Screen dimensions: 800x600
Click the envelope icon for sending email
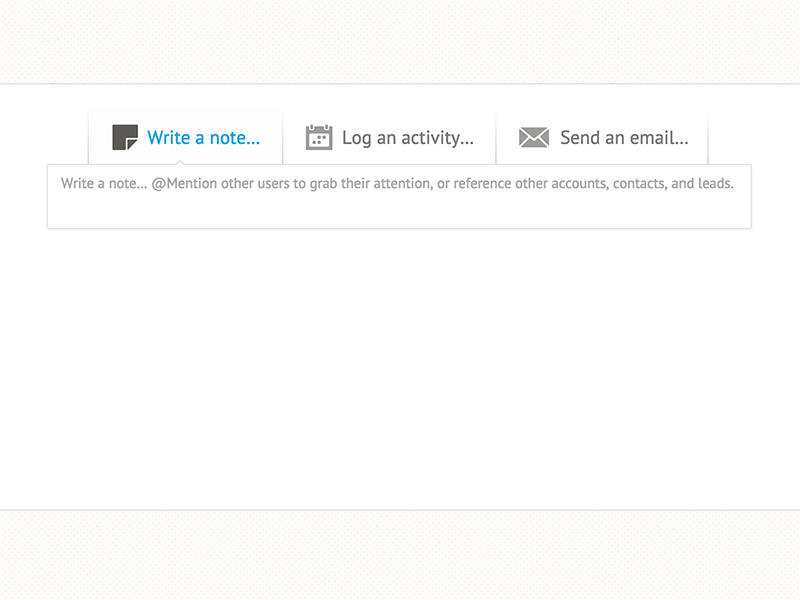coord(532,137)
